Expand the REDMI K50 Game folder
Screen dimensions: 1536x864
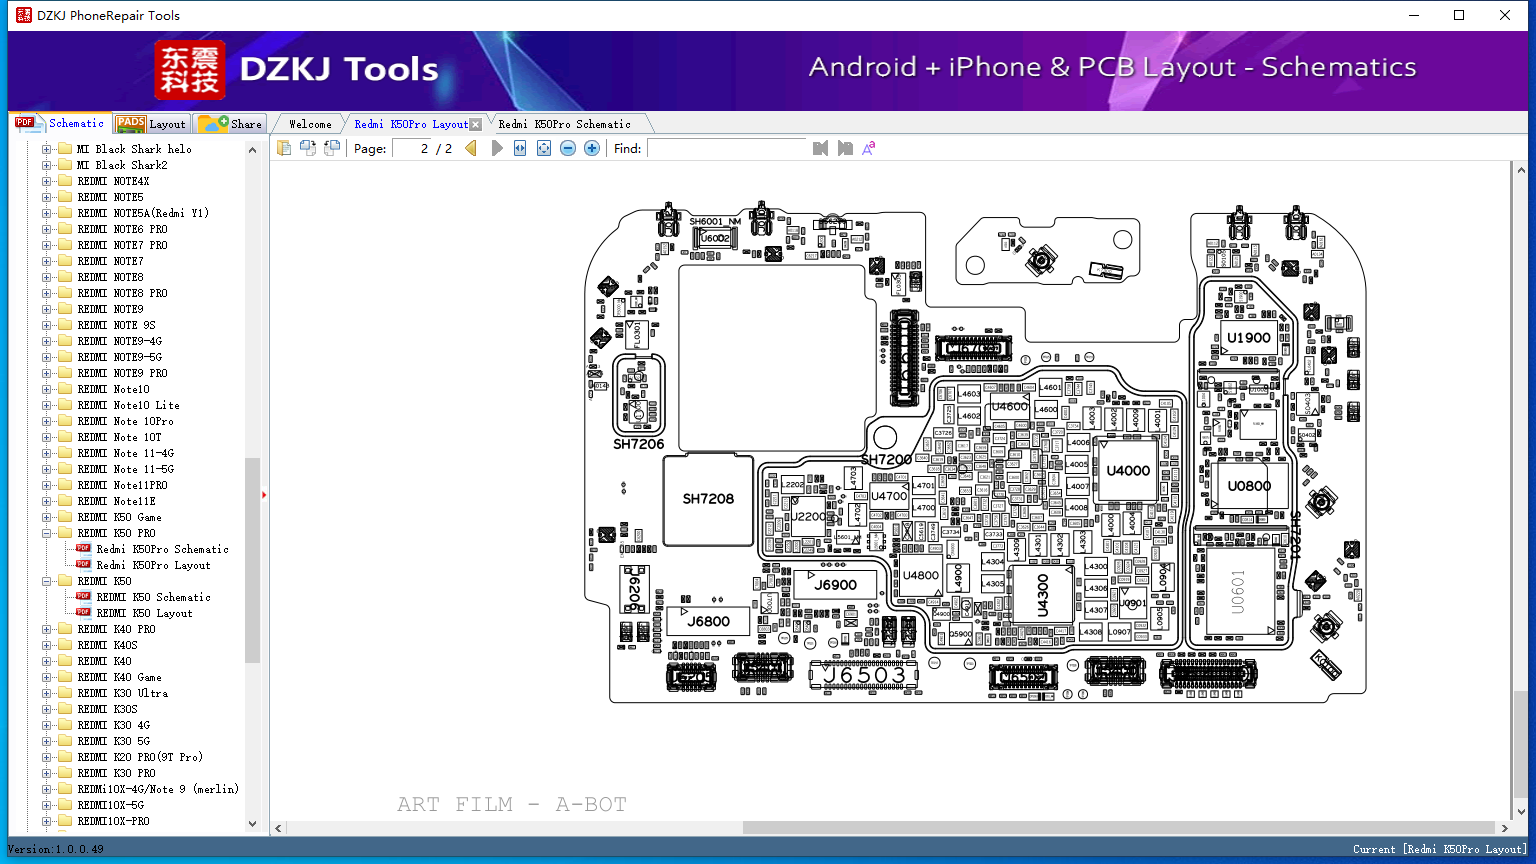(46, 517)
